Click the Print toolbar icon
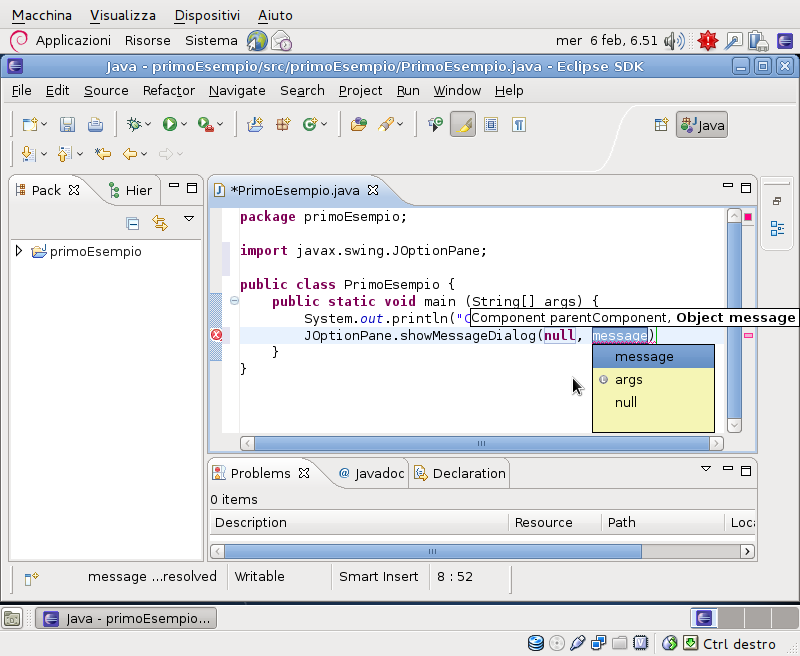The image size is (800, 656). [x=95, y=124]
